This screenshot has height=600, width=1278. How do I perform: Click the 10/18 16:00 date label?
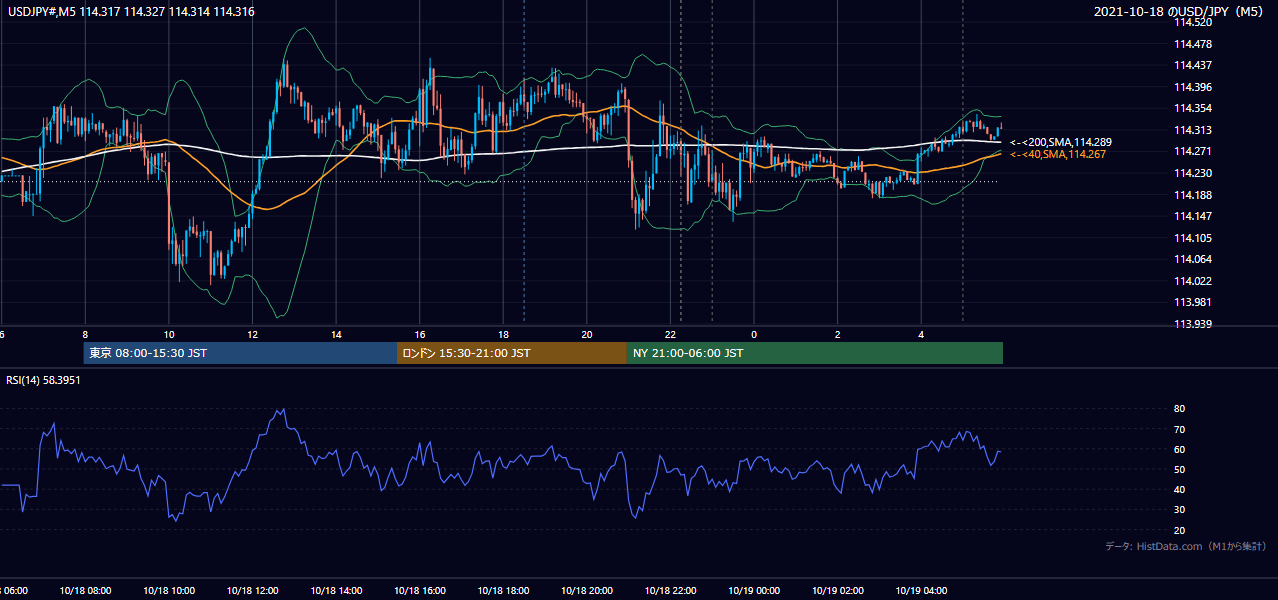[x=420, y=591]
